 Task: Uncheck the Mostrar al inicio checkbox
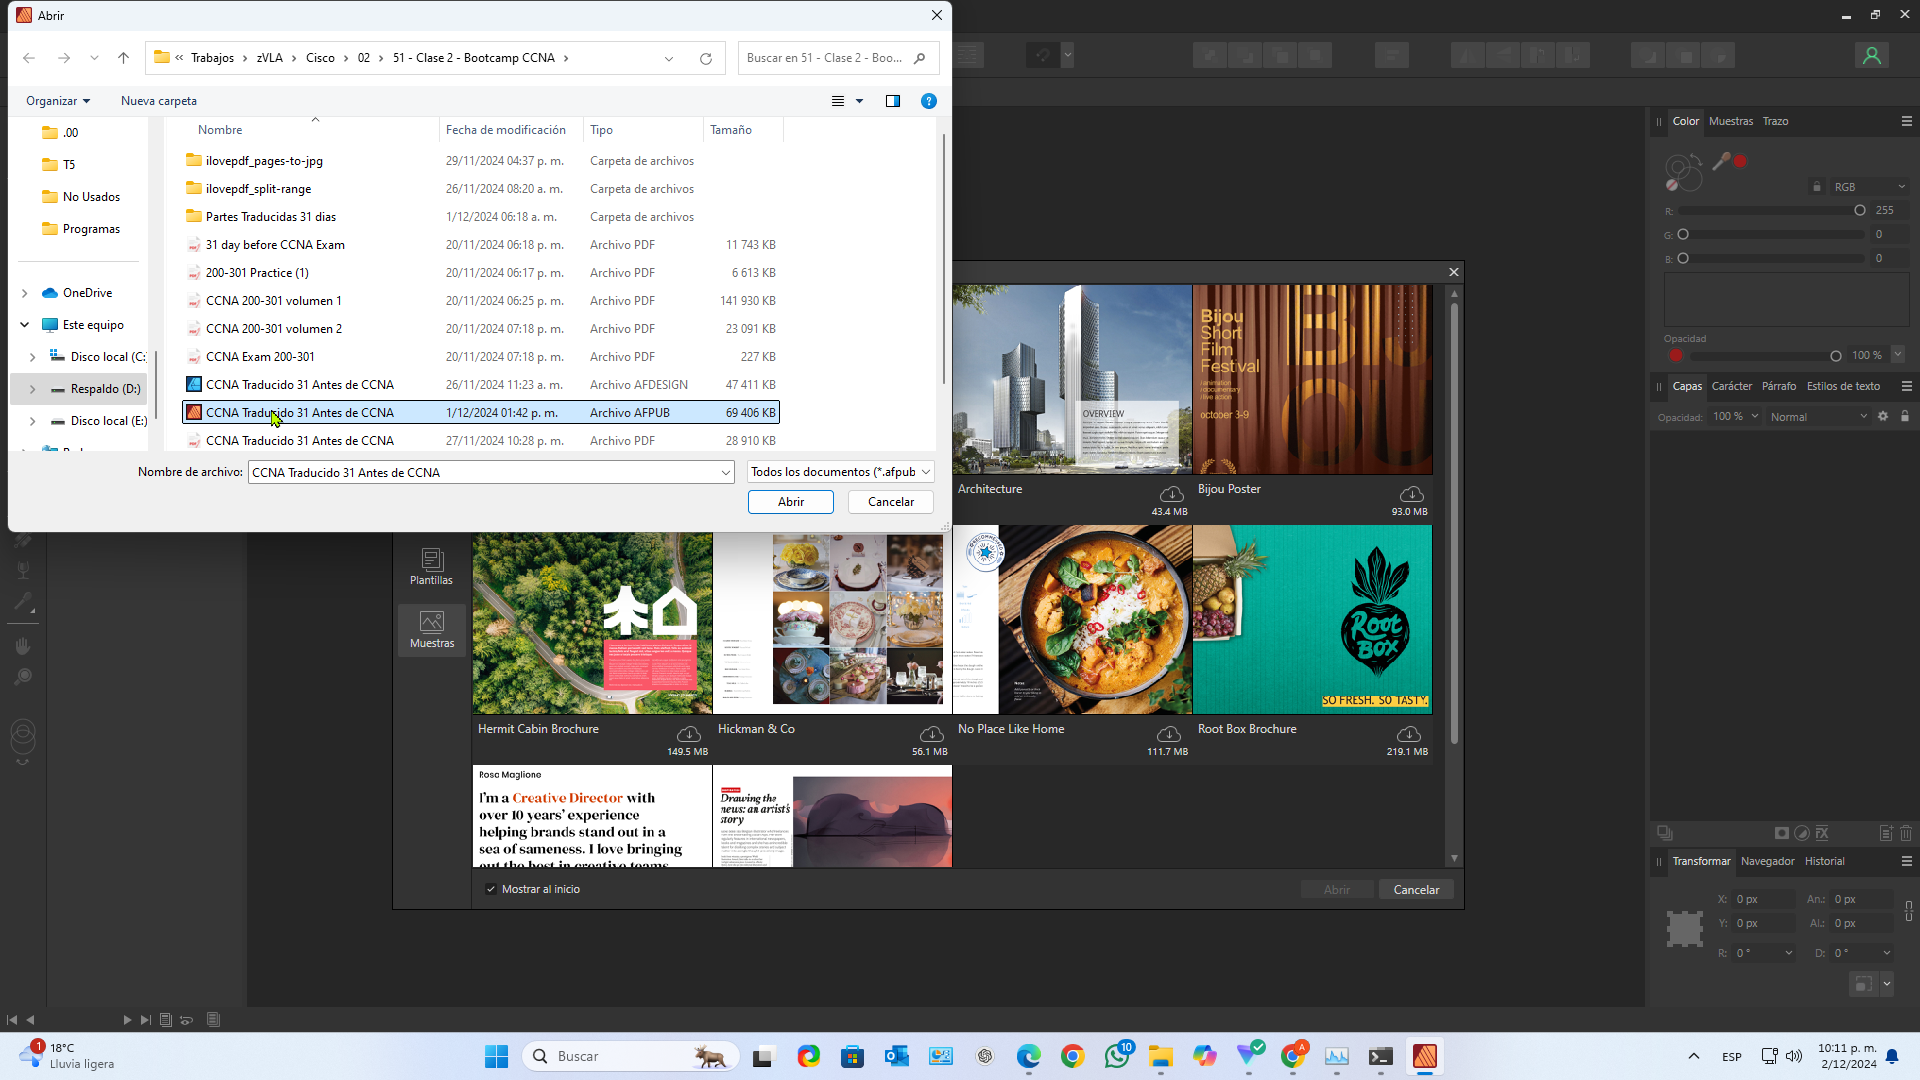pos(491,889)
